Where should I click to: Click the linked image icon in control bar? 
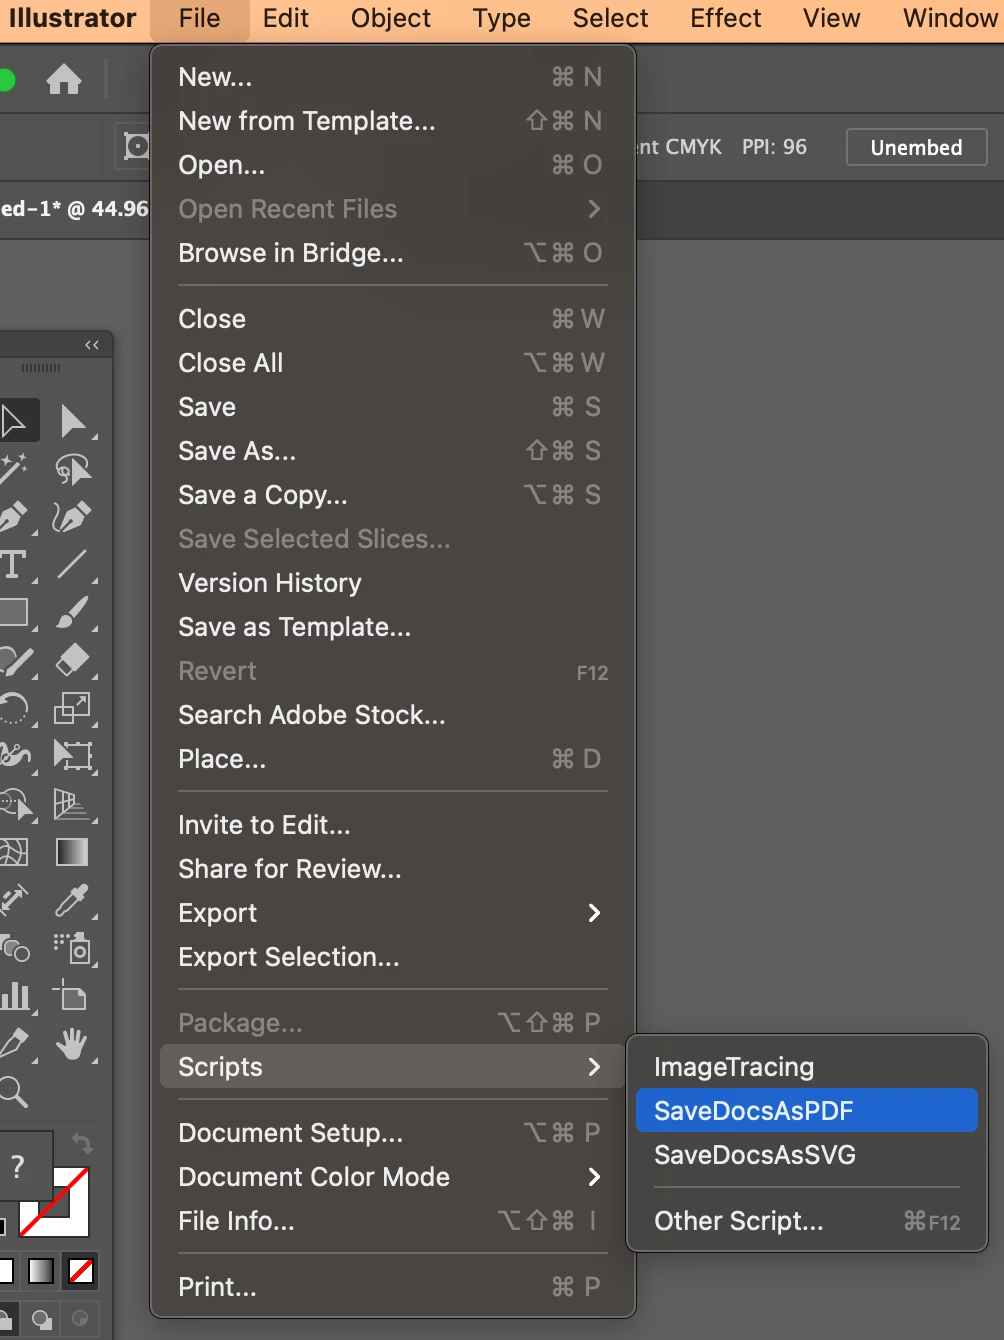136,147
